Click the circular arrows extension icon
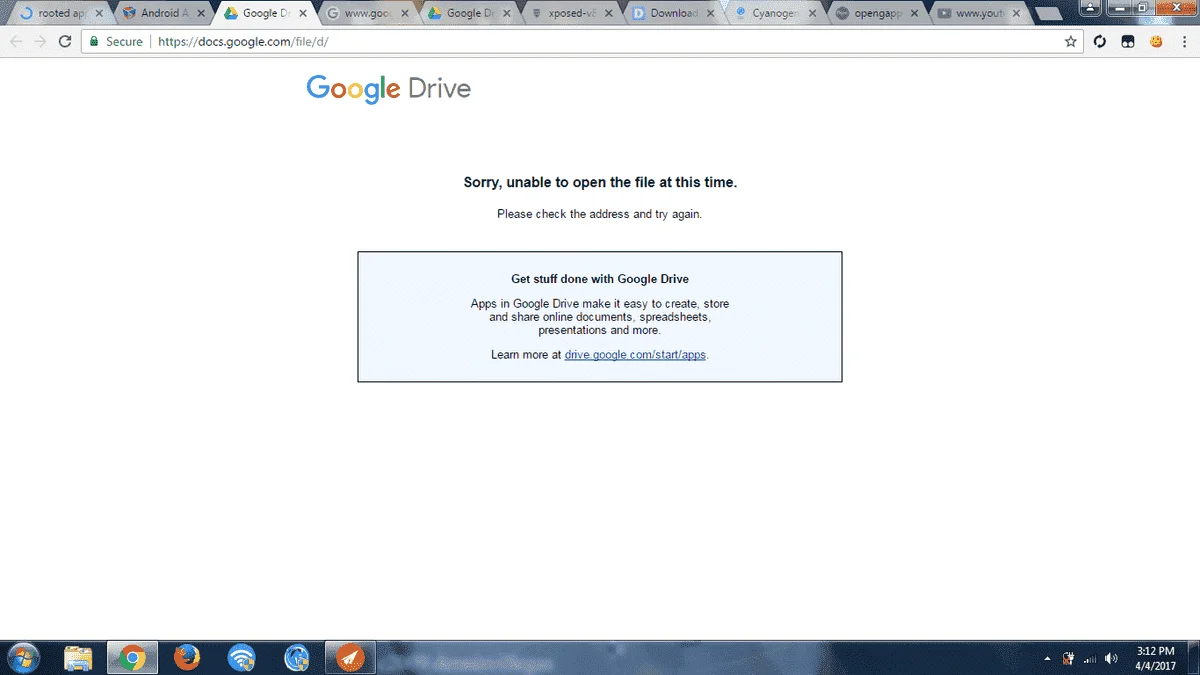Image resolution: width=1200 pixels, height=675 pixels. click(1100, 42)
